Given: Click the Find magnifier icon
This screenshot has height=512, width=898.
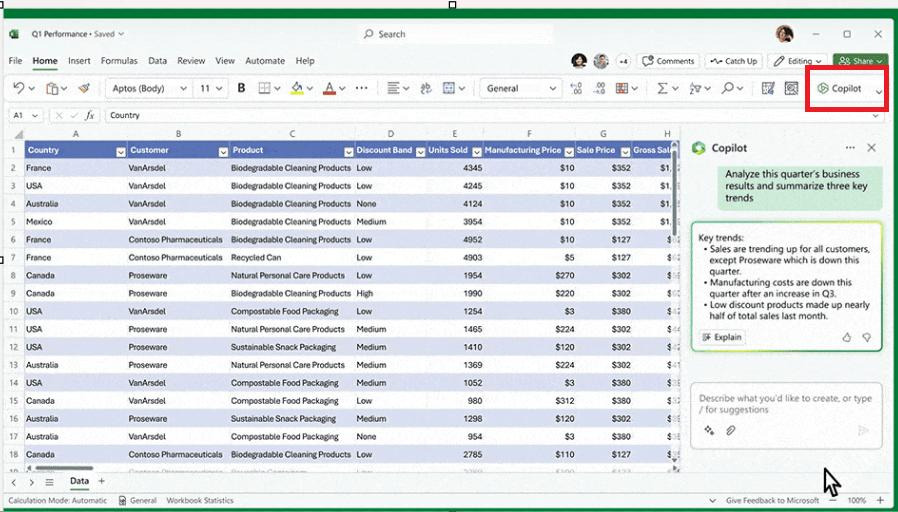Looking at the screenshot, I should point(727,88).
